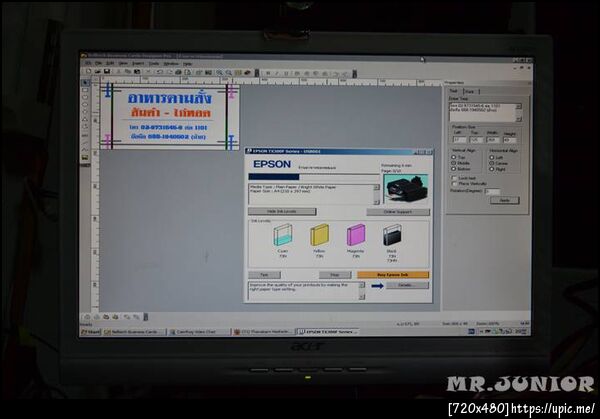Click the Zoom Out magnifier icon
The height and width of the screenshot is (419, 600).
pyautogui.click(x=228, y=72)
